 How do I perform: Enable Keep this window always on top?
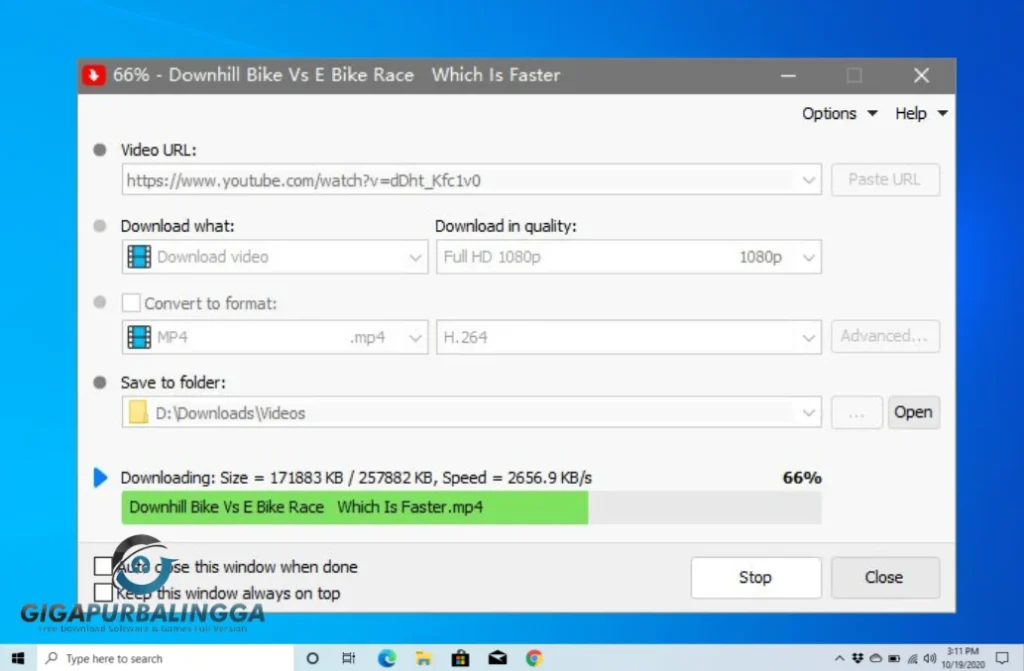[x=103, y=592]
